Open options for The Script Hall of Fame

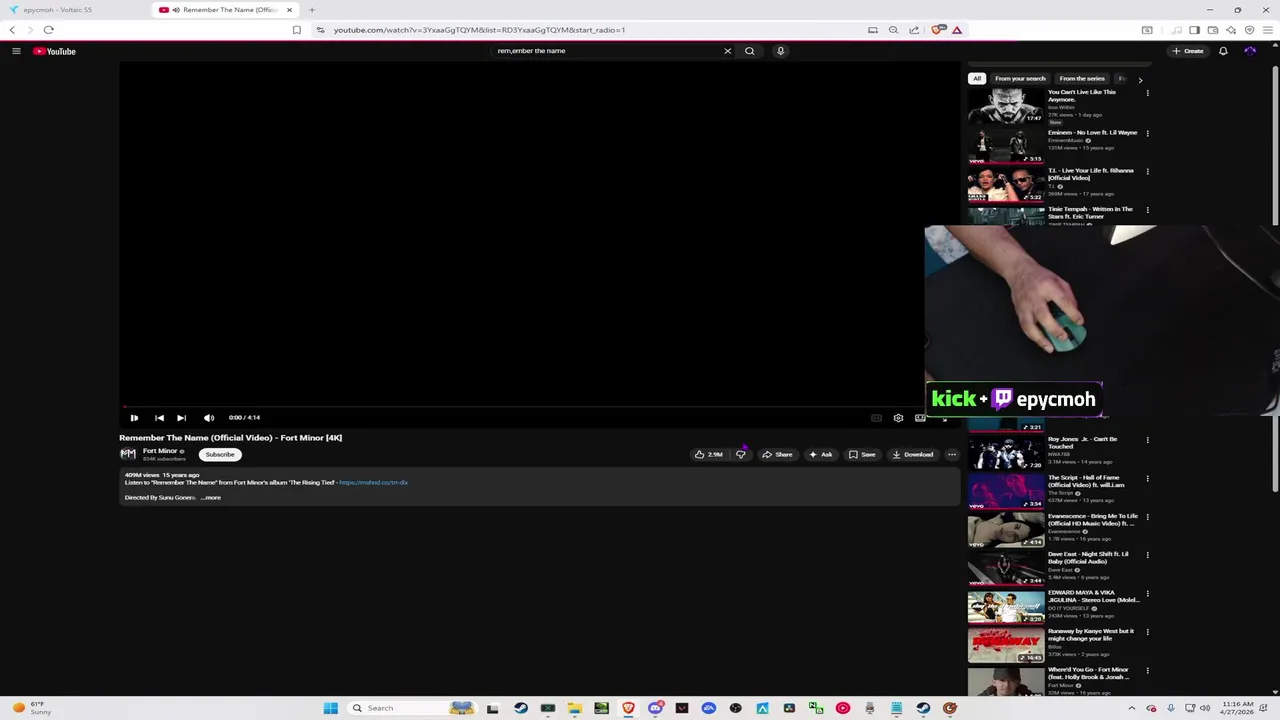(x=1147, y=478)
